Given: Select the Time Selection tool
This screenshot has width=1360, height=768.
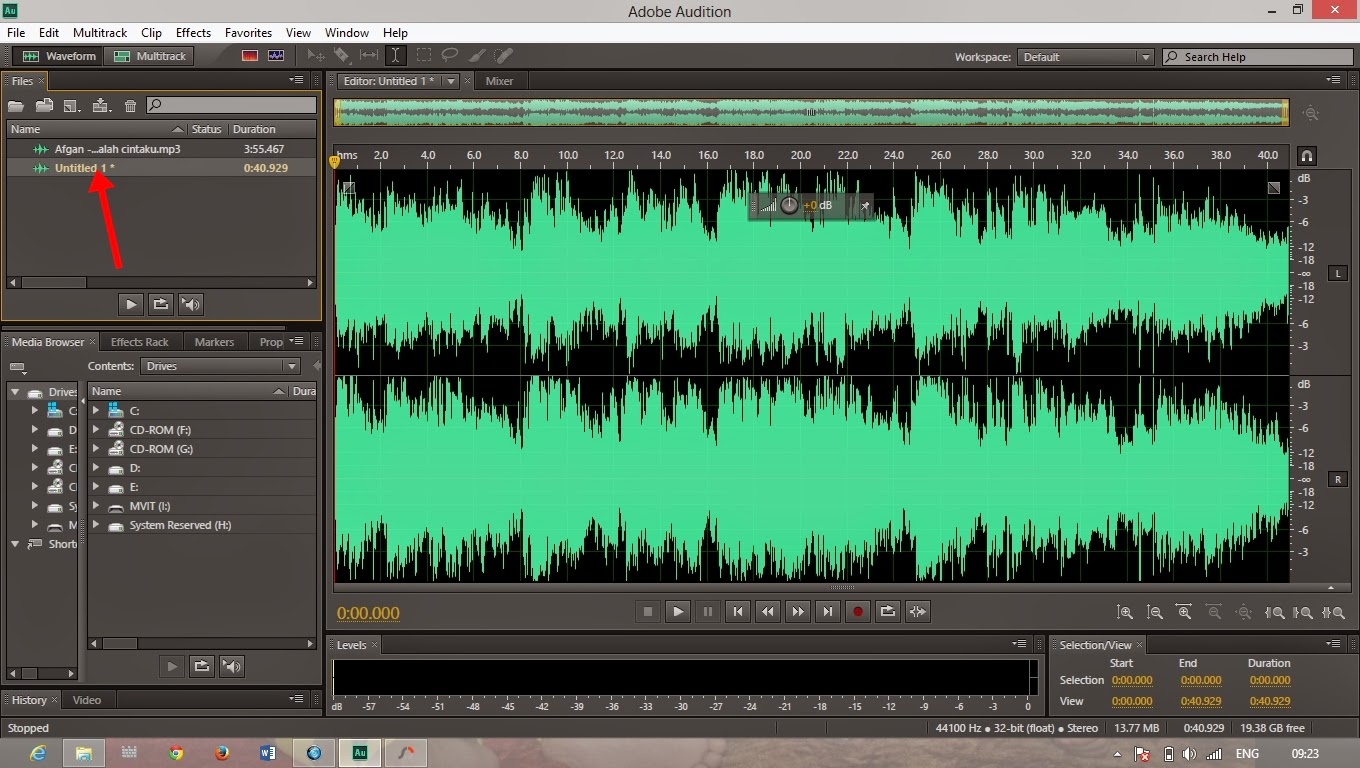Looking at the screenshot, I should pyautogui.click(x=396, y=56).
